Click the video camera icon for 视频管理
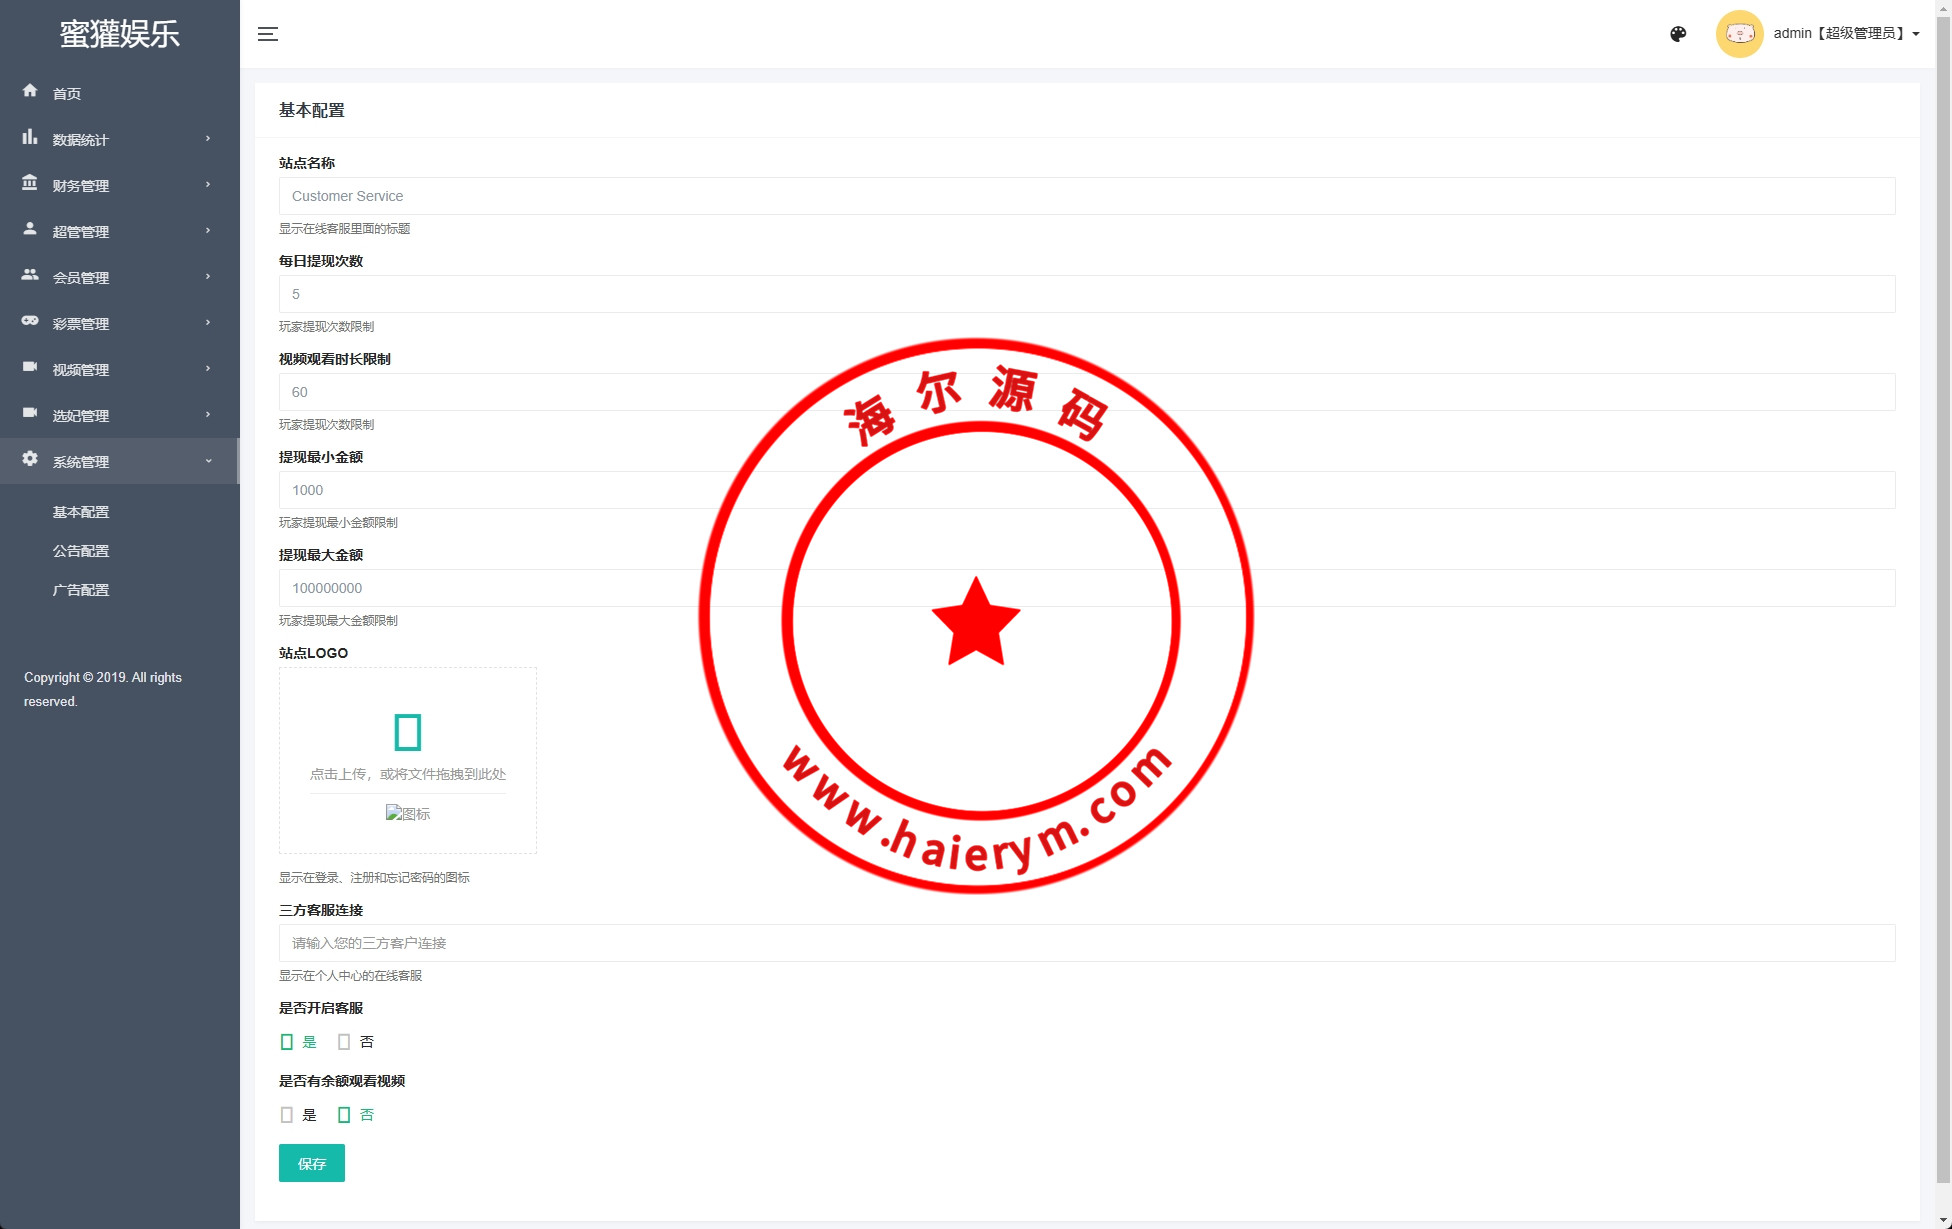The image size is (1952, 1229). tap(30, 367)
